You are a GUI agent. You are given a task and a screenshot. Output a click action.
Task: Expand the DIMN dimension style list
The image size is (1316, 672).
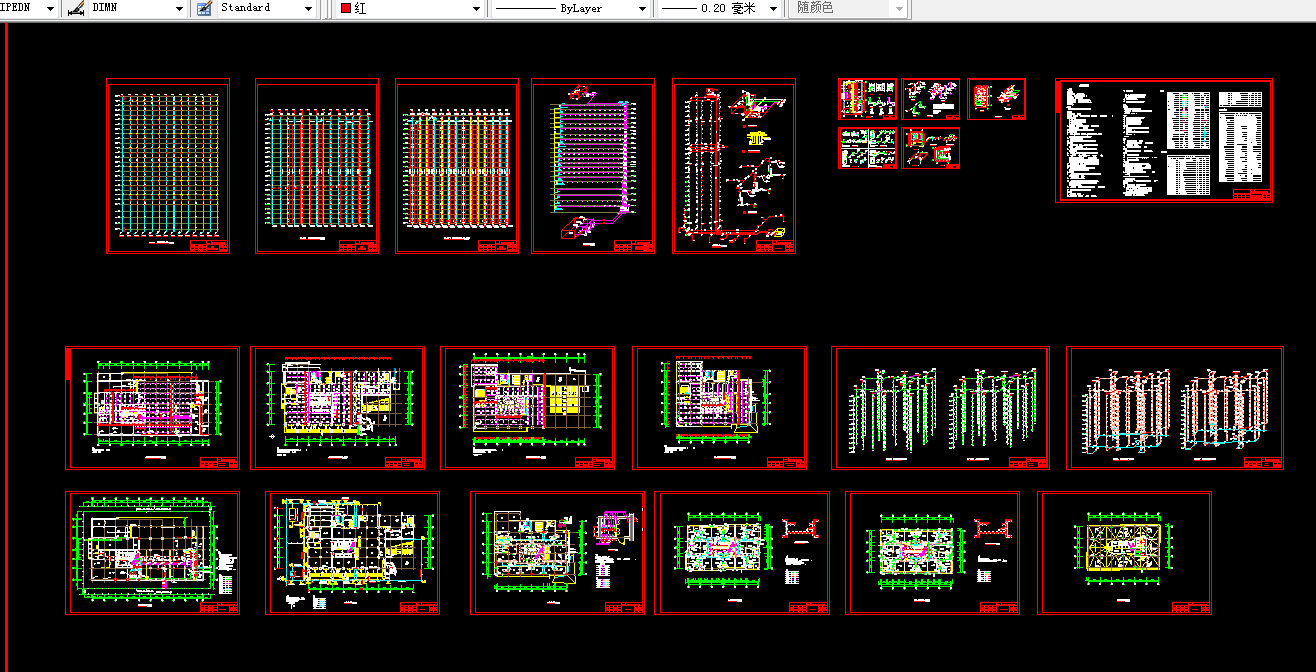178,8
